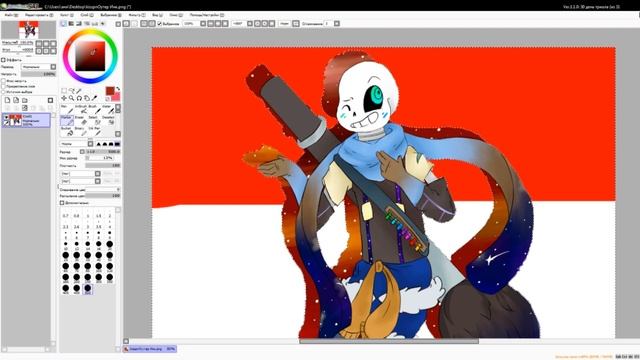Choose the lasso selection tool
The height and width of the screenshot is (360, 640).
tap(72, 91)
